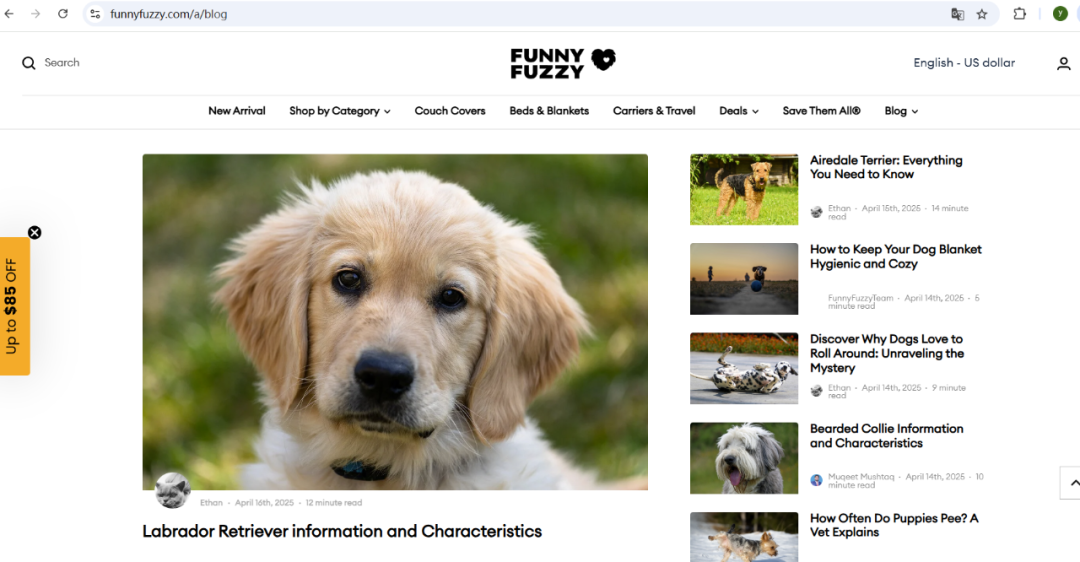Open the browser extensions puzzle icon

coord(1019,14)
